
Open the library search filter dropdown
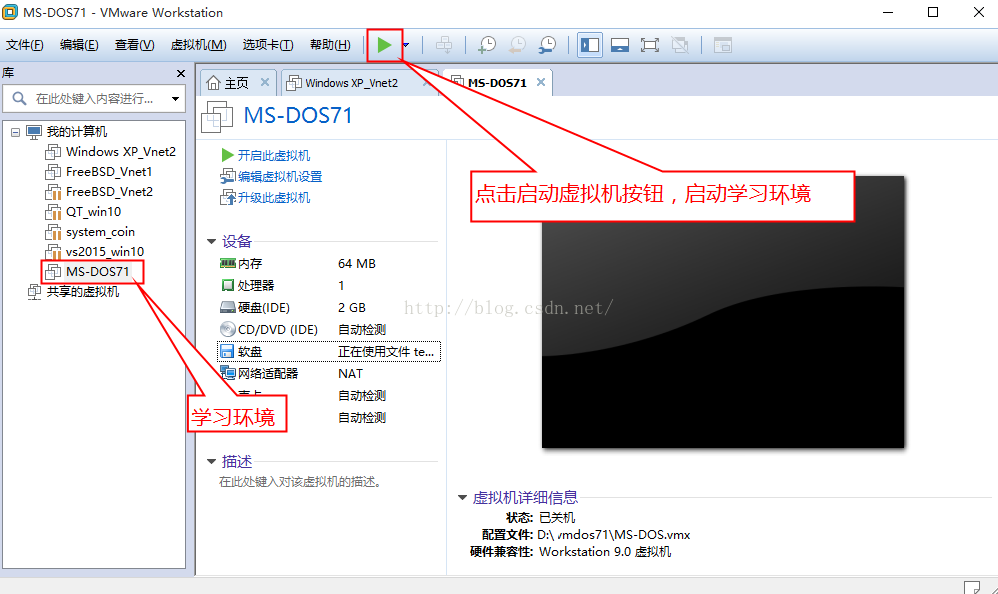[175, 99]
